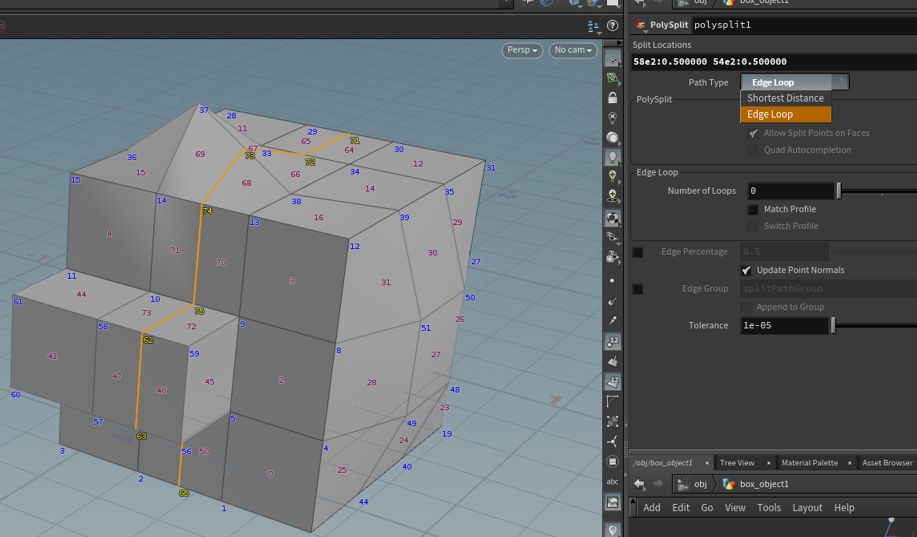Viewport: 917px width, 537px height.
Task: Click the Tolerance value input field
Action: (x=784, y=326)
